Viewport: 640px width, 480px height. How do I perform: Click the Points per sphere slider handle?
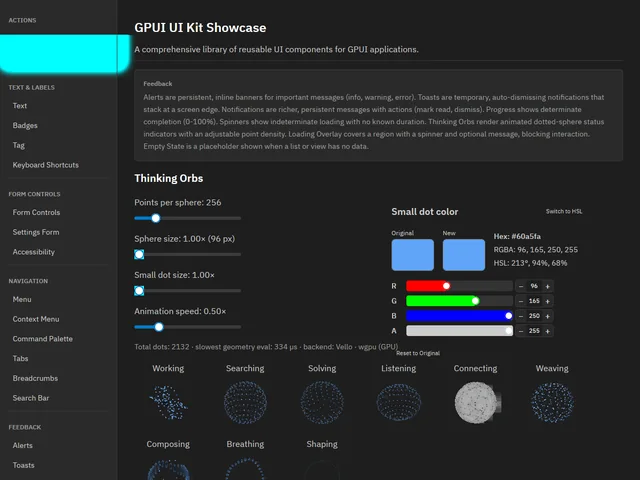[156, 218]
